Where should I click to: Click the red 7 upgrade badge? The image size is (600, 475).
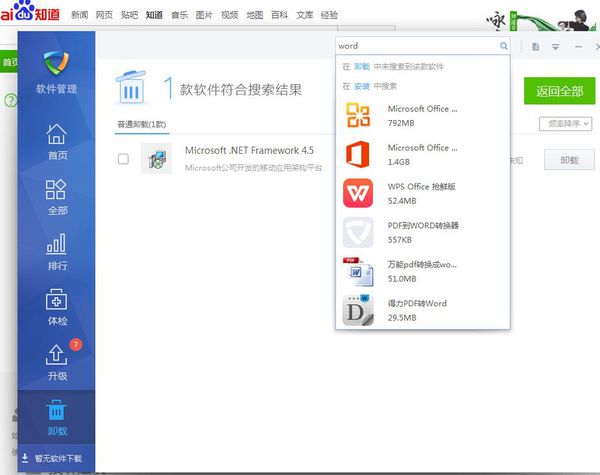(x=76, y=344)
